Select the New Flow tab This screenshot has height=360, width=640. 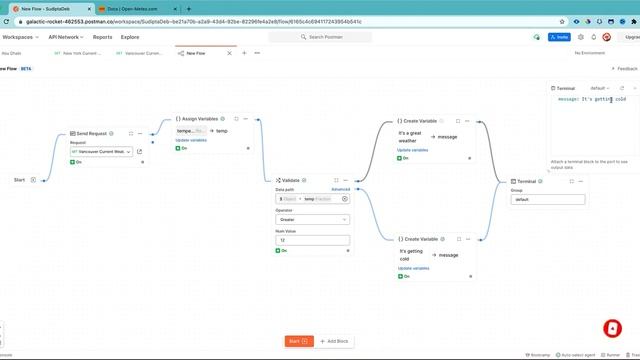pos(196,53)
